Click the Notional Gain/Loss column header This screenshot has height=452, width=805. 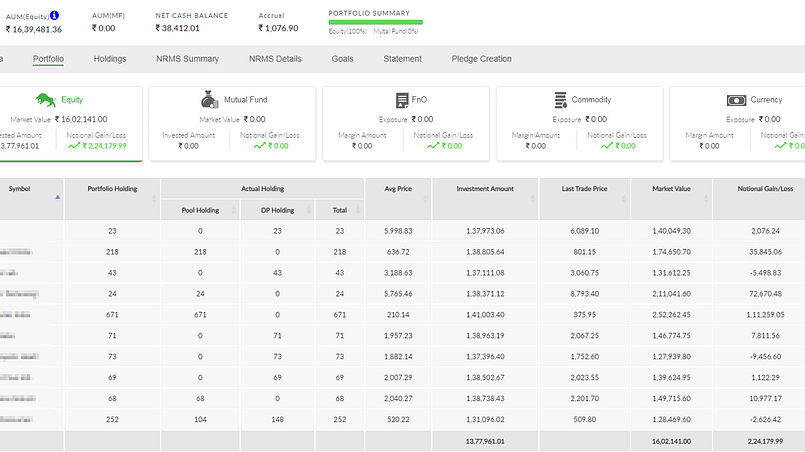pyautogui.click(x=765, y=189)
